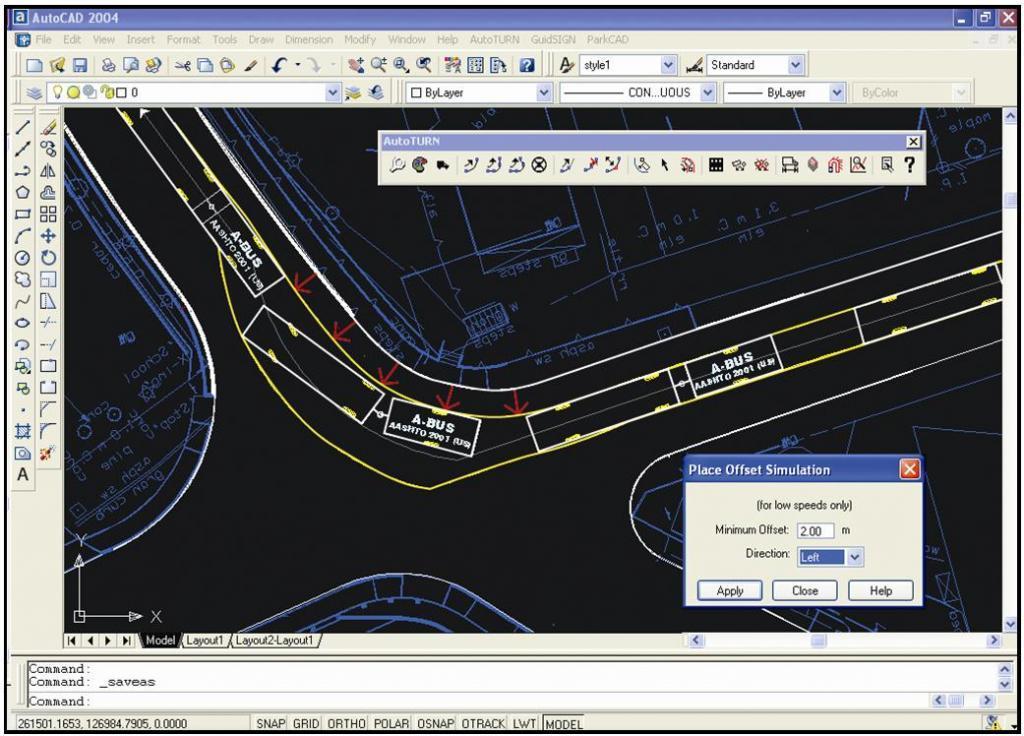
Task: Open the ParkCAD menu
Action: 607,39
